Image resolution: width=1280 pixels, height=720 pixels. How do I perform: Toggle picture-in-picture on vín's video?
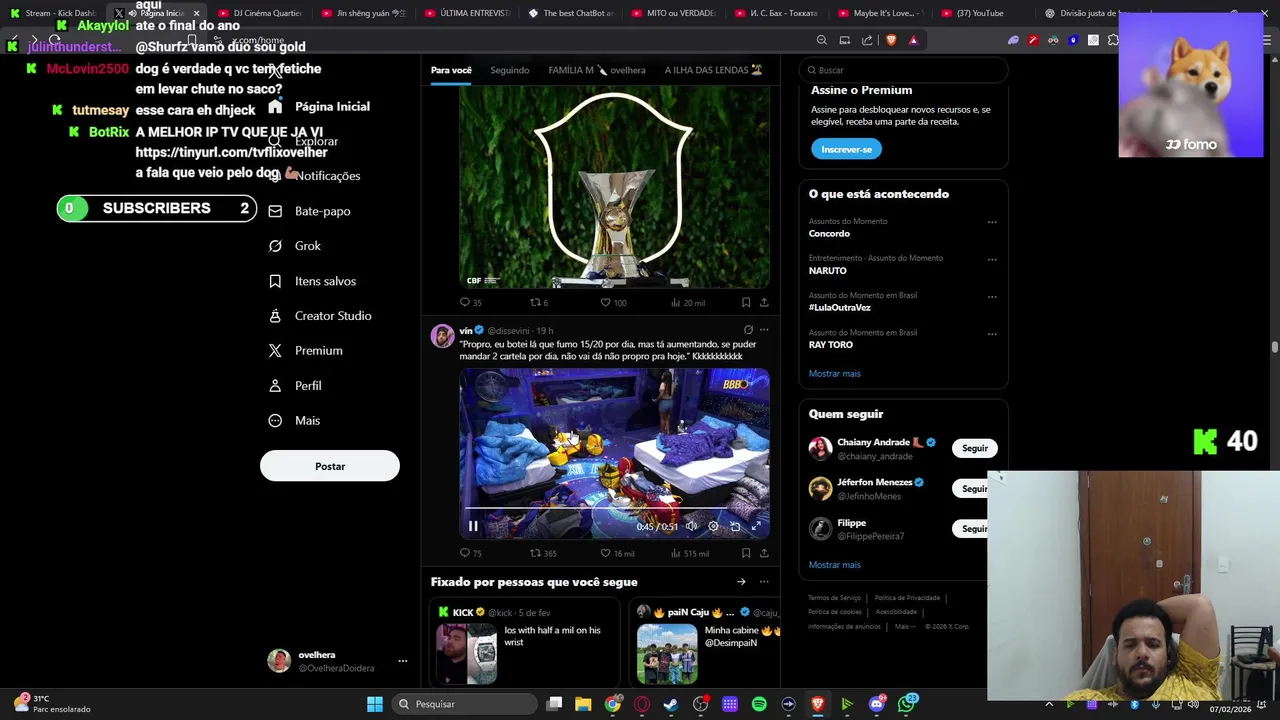pyautogui.click(x=735, y=526)
